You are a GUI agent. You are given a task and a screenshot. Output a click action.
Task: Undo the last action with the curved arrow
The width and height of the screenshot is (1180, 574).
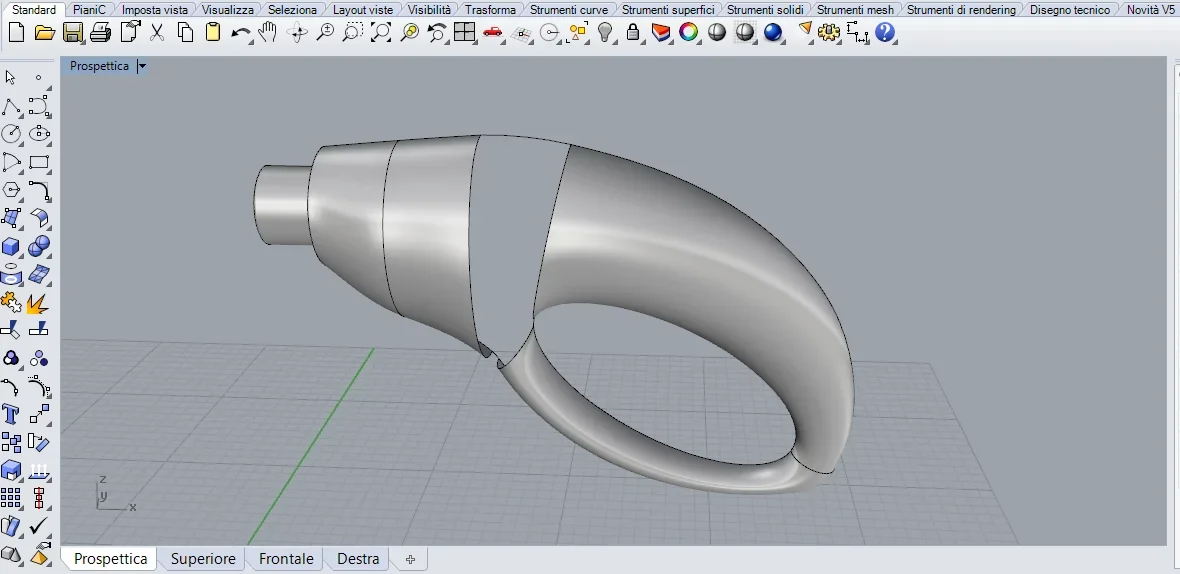click(x=241, y=32)
